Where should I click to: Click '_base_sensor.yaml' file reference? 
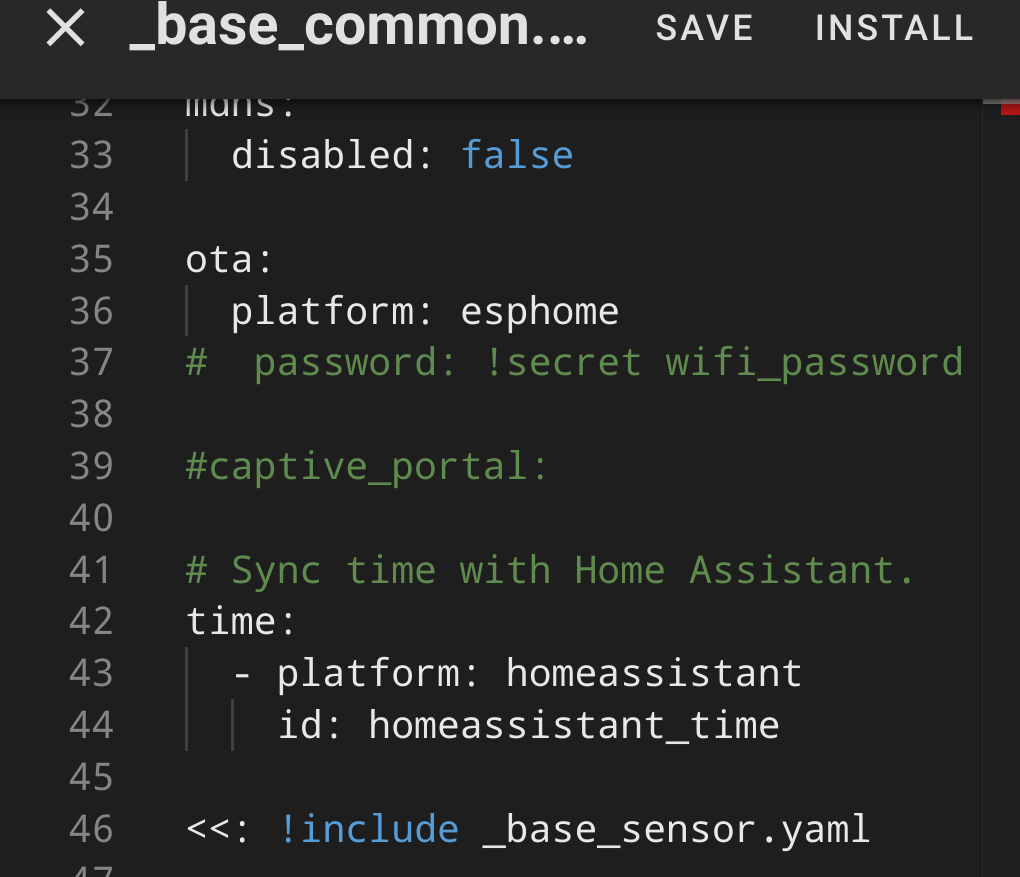pos(676,830)
